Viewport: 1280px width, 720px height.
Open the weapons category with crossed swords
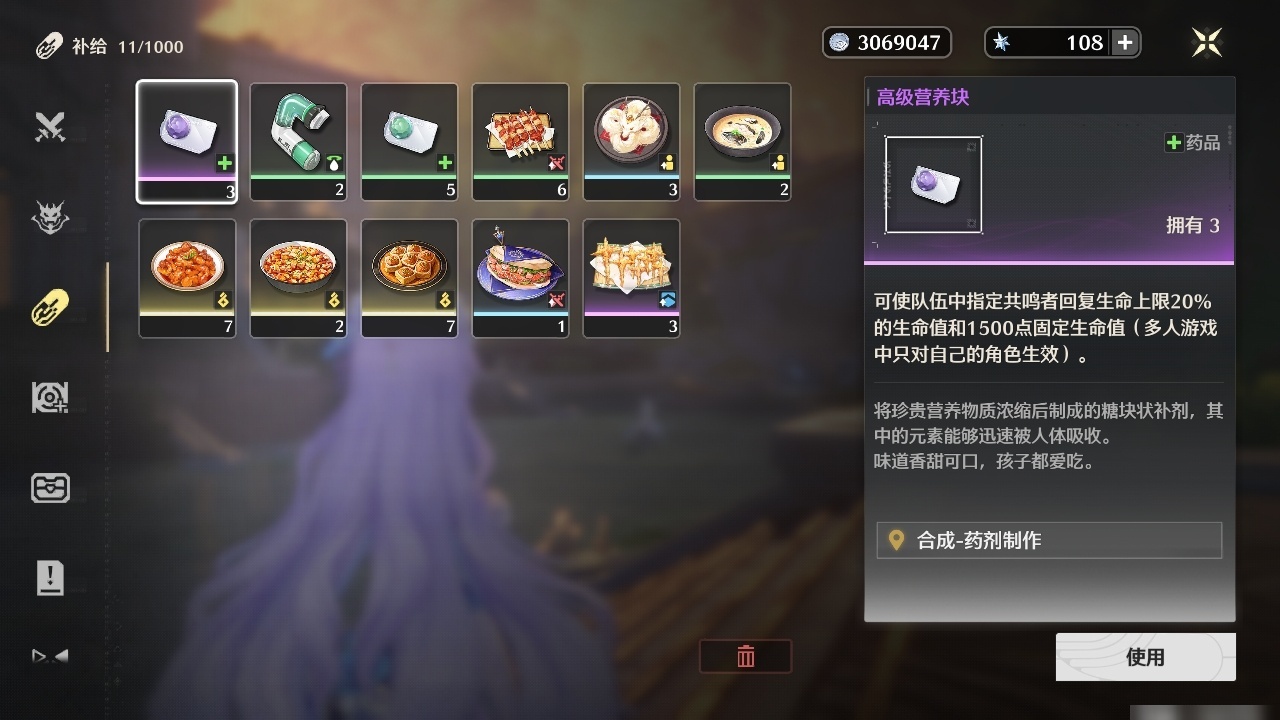tap(50, 127)
